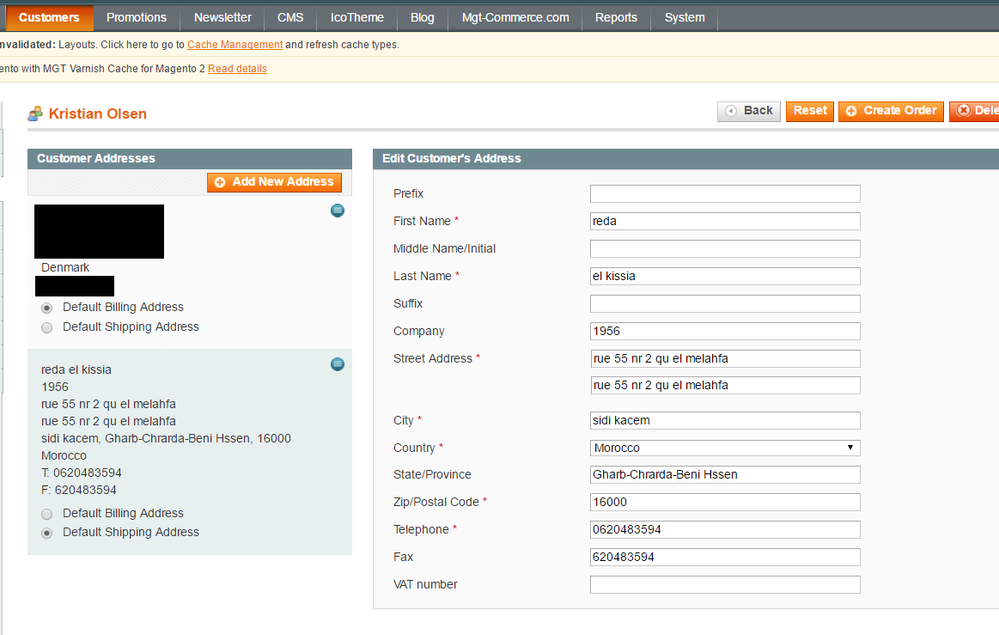This screenshot has height=635, width=999.
Task: Click into the VAT number field
Action: 724,585
